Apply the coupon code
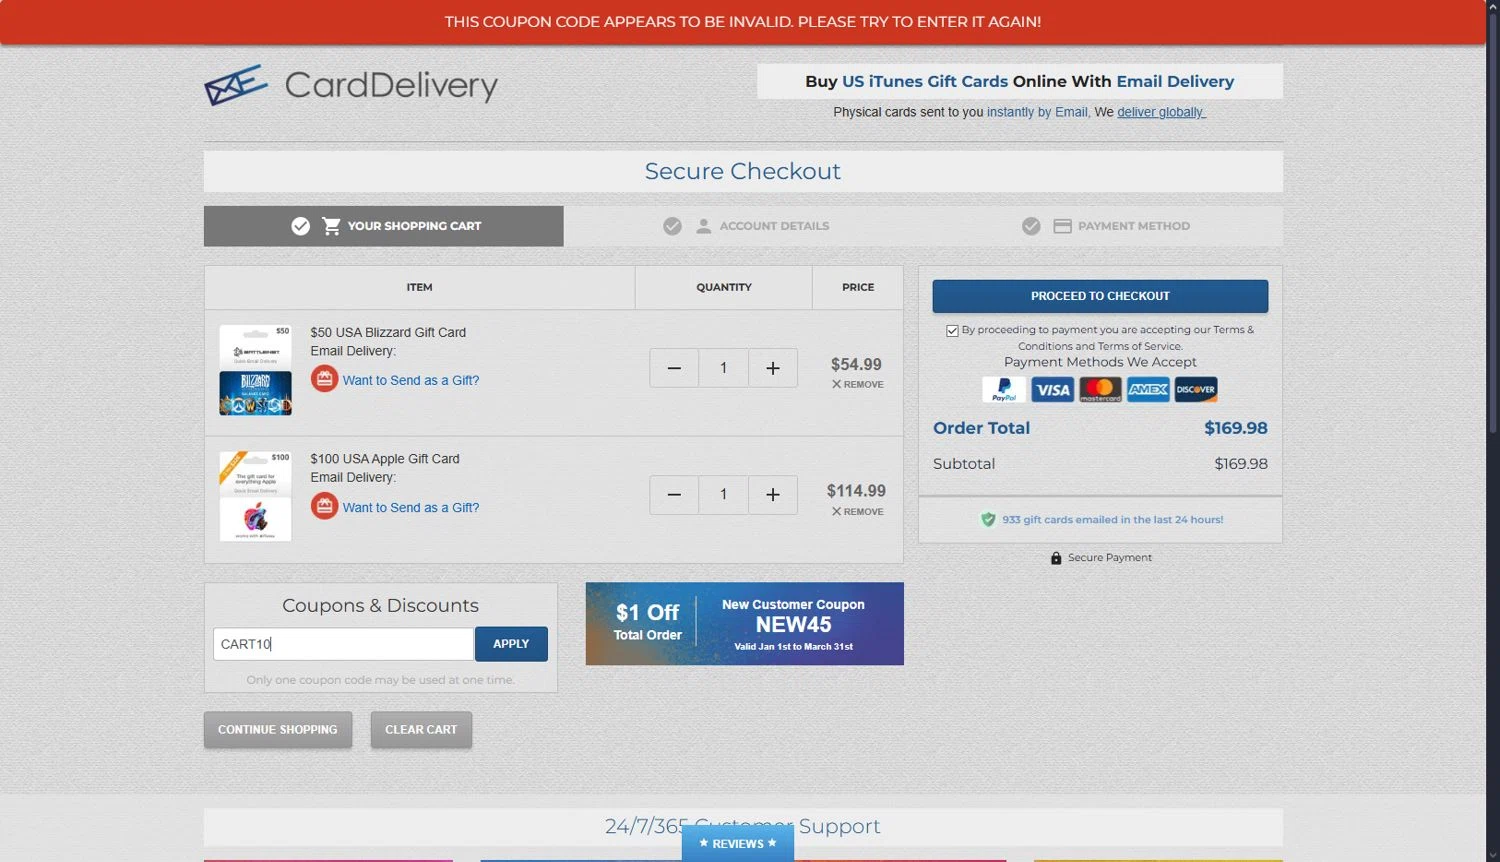 511,644
